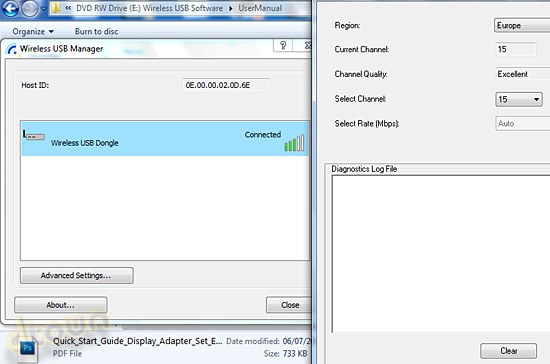
Task: Click the folder icon in address bar
Action: tap(55, 8)
